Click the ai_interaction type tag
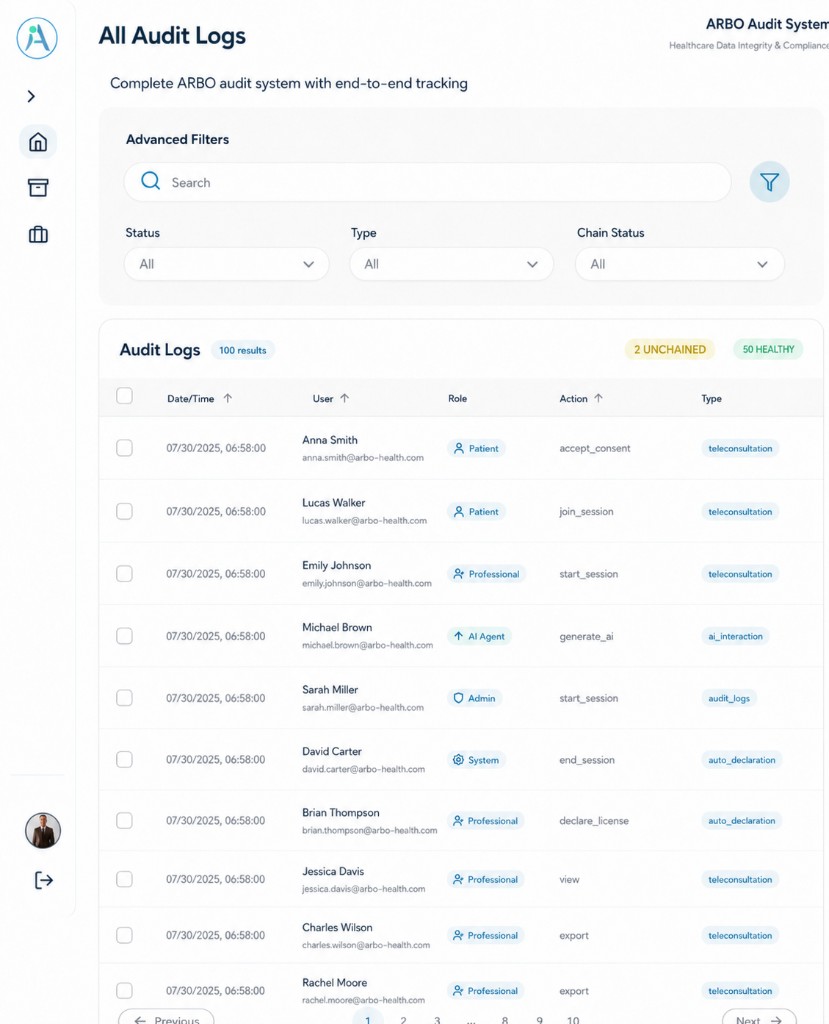Image resolution: width=829 pixels, height=1024 pixels. (736, 636)
